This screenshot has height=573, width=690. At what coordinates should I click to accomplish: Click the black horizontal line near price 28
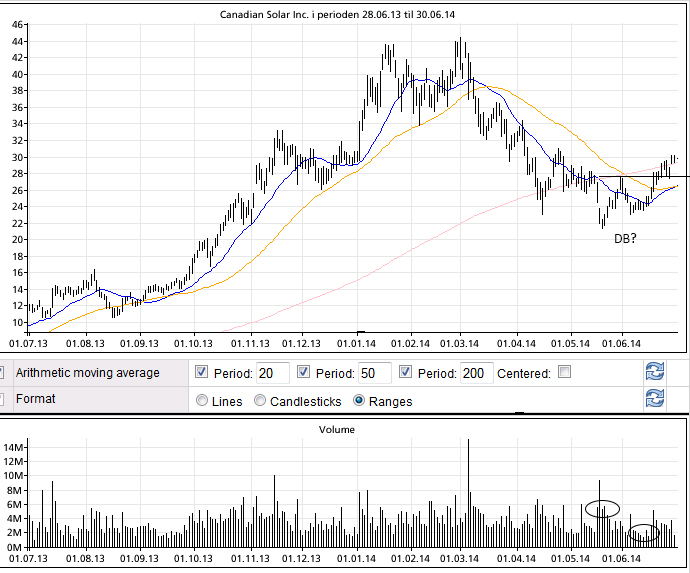[640, 176]
